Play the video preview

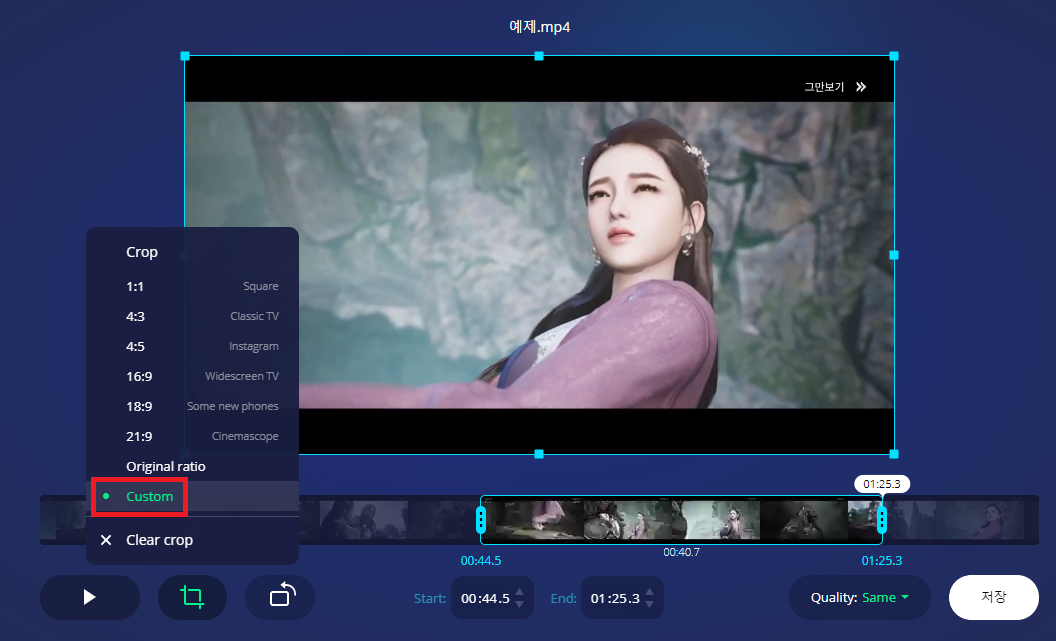(x=90, y=597)
